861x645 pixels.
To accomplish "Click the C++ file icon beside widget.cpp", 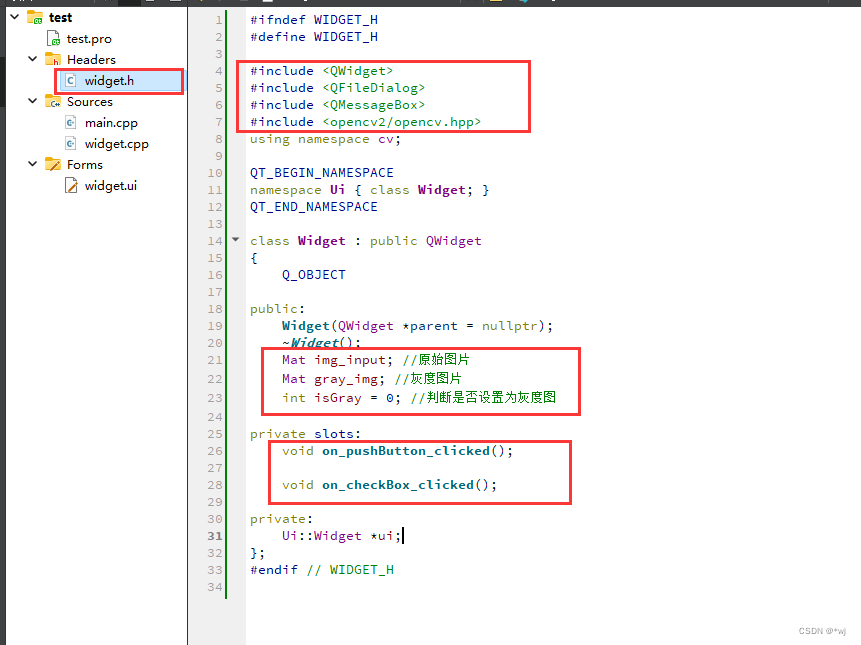I will 71,143.
